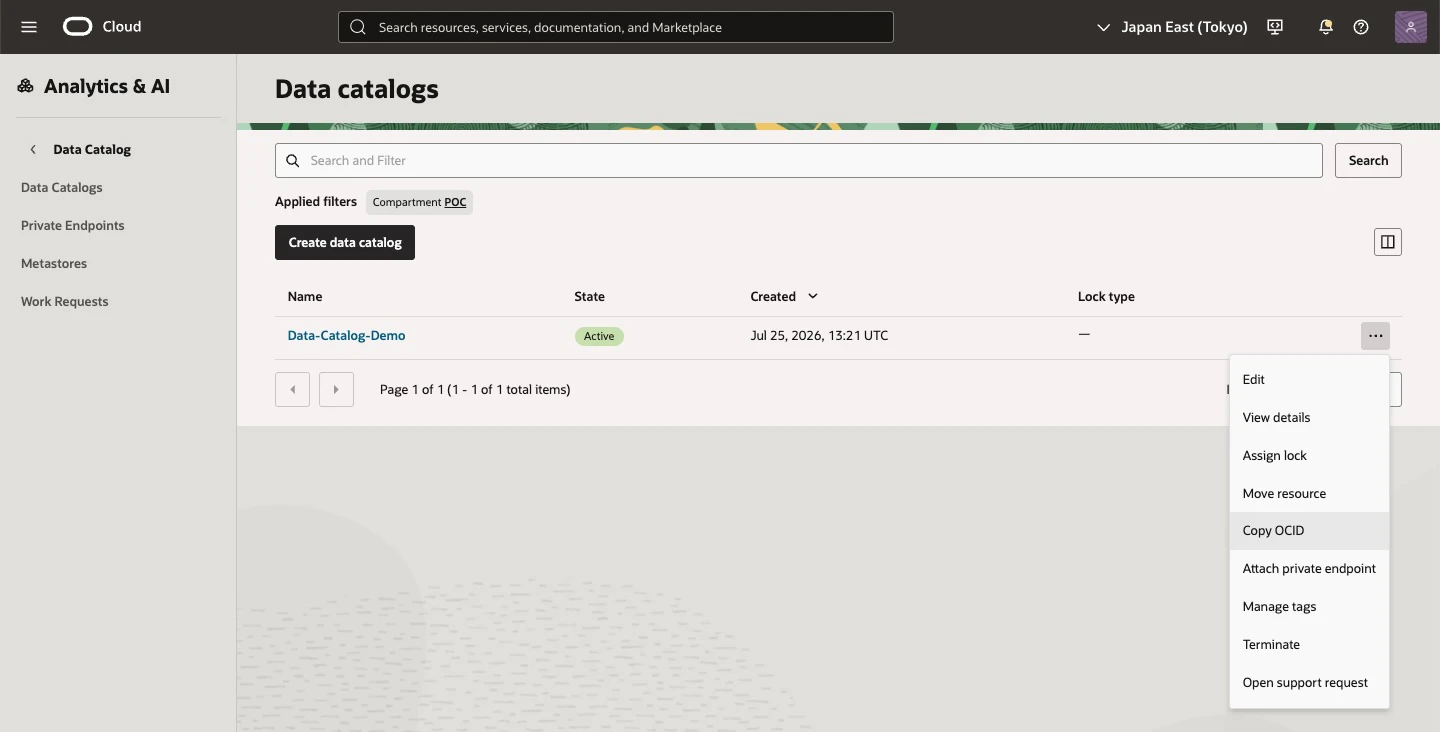Click the Jul 25, 2026, 13:21 UTC timestamp
Viewport: 1440px width, 732px height.
[x=819, y=336]
